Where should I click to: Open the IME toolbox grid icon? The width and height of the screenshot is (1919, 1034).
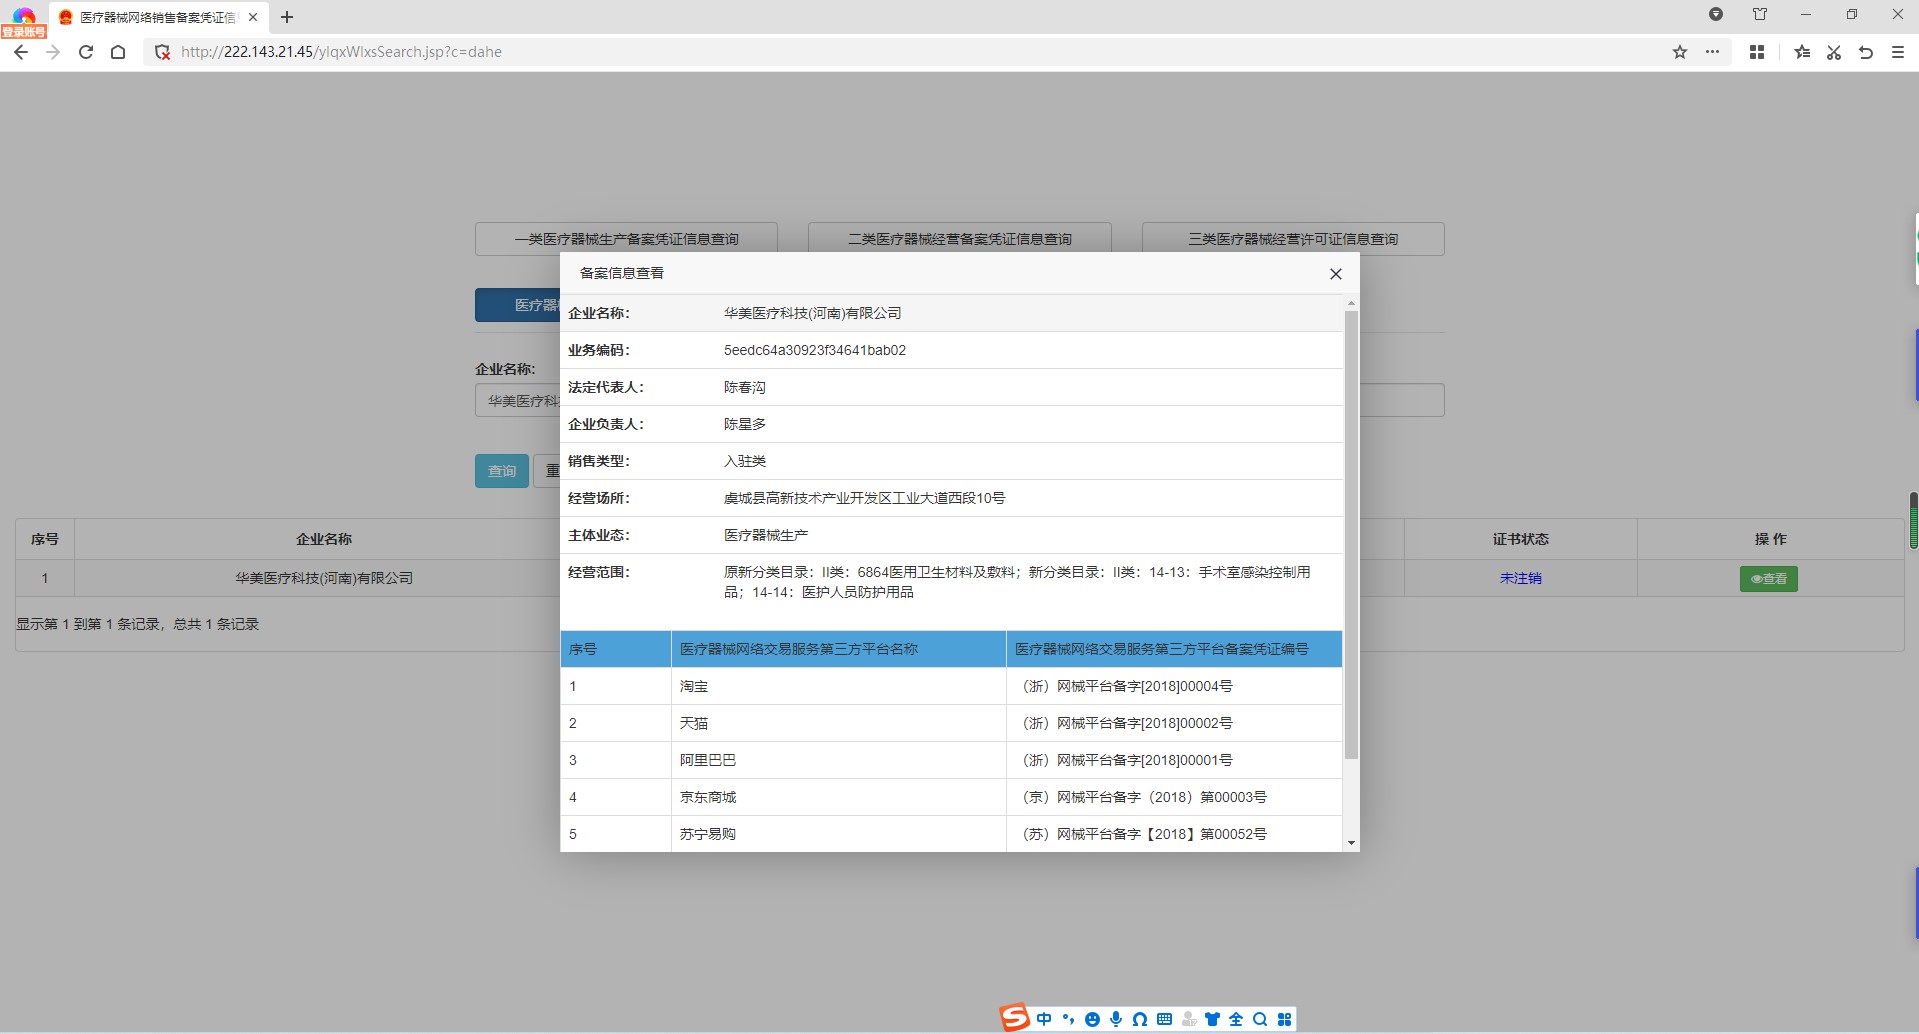click(1285, 1019)
